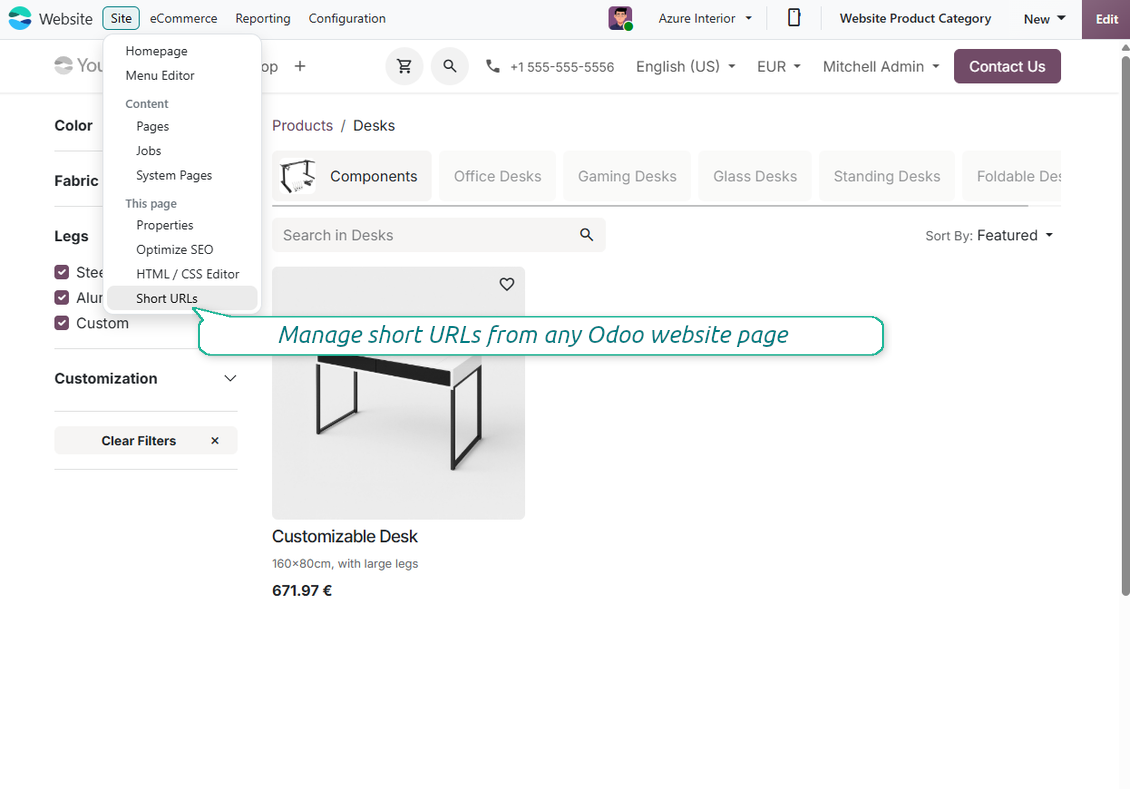The width and height of the screenshot is (1130, 789).
Task: Click the Website app name text
Action: [66, 19]
